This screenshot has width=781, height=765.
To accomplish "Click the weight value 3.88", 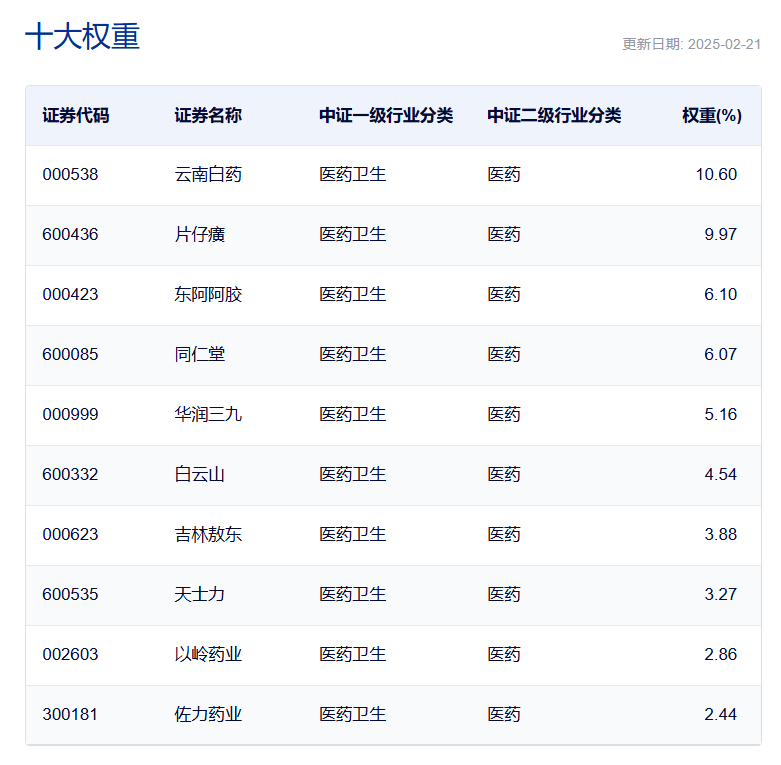I will pyautogui.click(x=720, y=535).
